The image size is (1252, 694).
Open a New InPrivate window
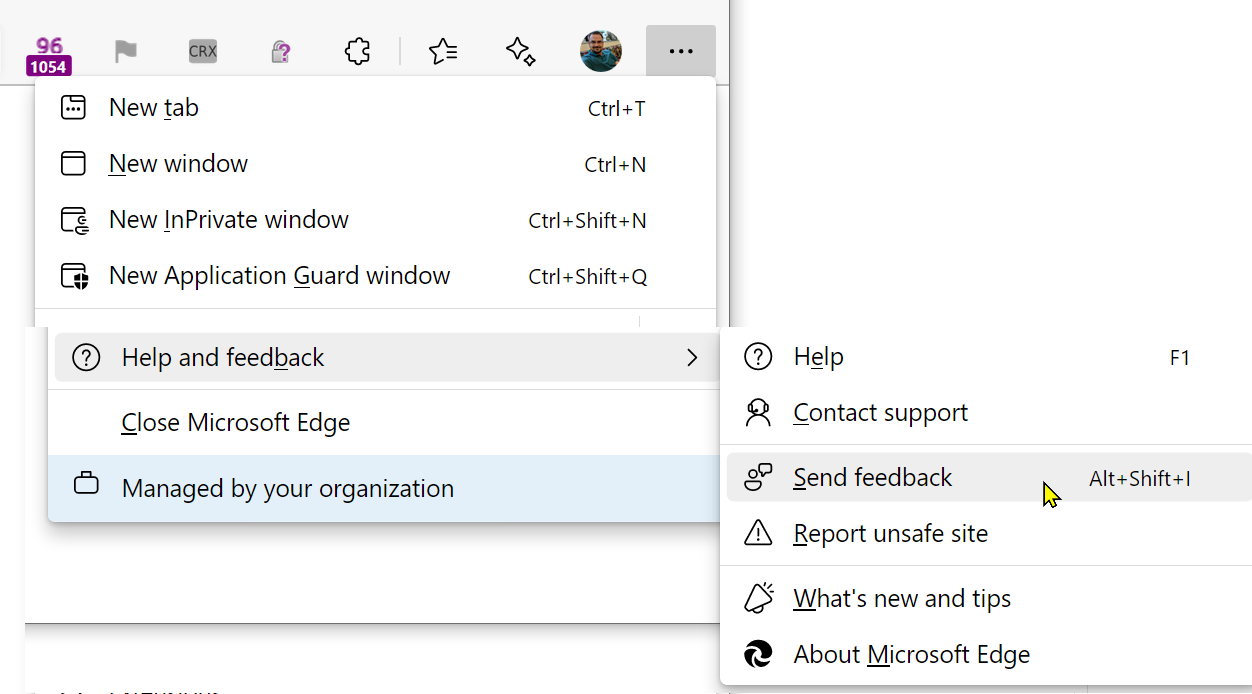point(228,220)
